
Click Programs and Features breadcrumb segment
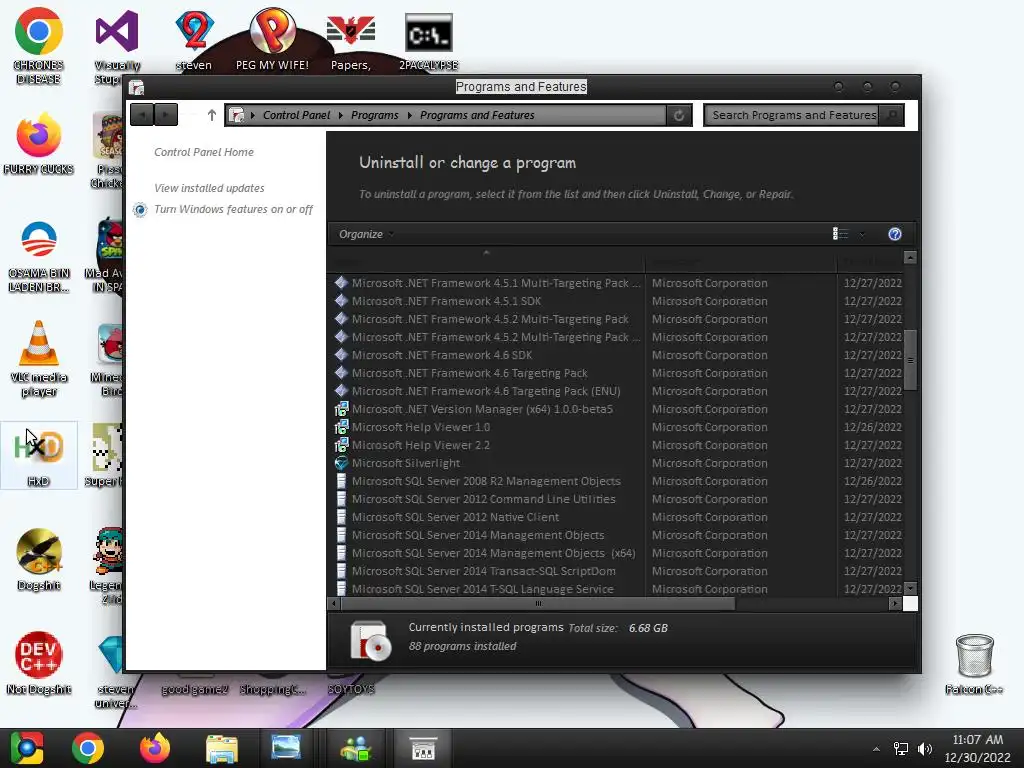pos(477,115)
